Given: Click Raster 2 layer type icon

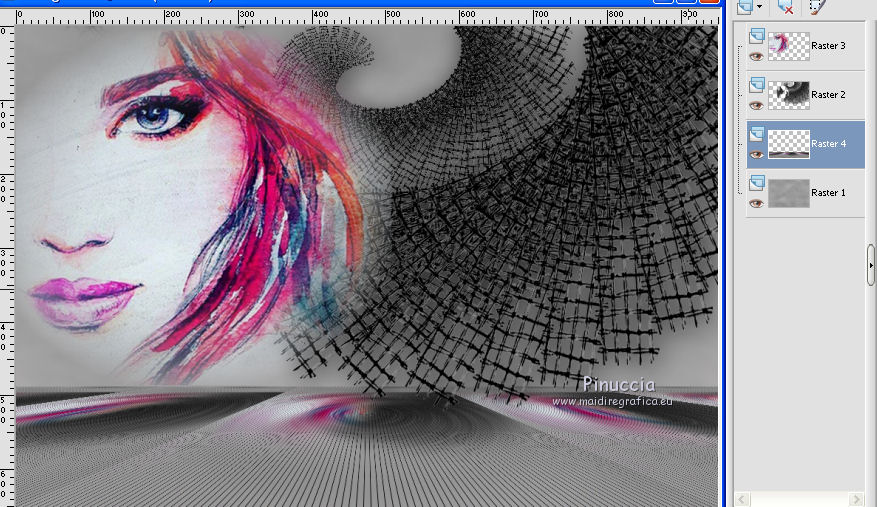Looking at the screenshot, I should tap(757, 85).
